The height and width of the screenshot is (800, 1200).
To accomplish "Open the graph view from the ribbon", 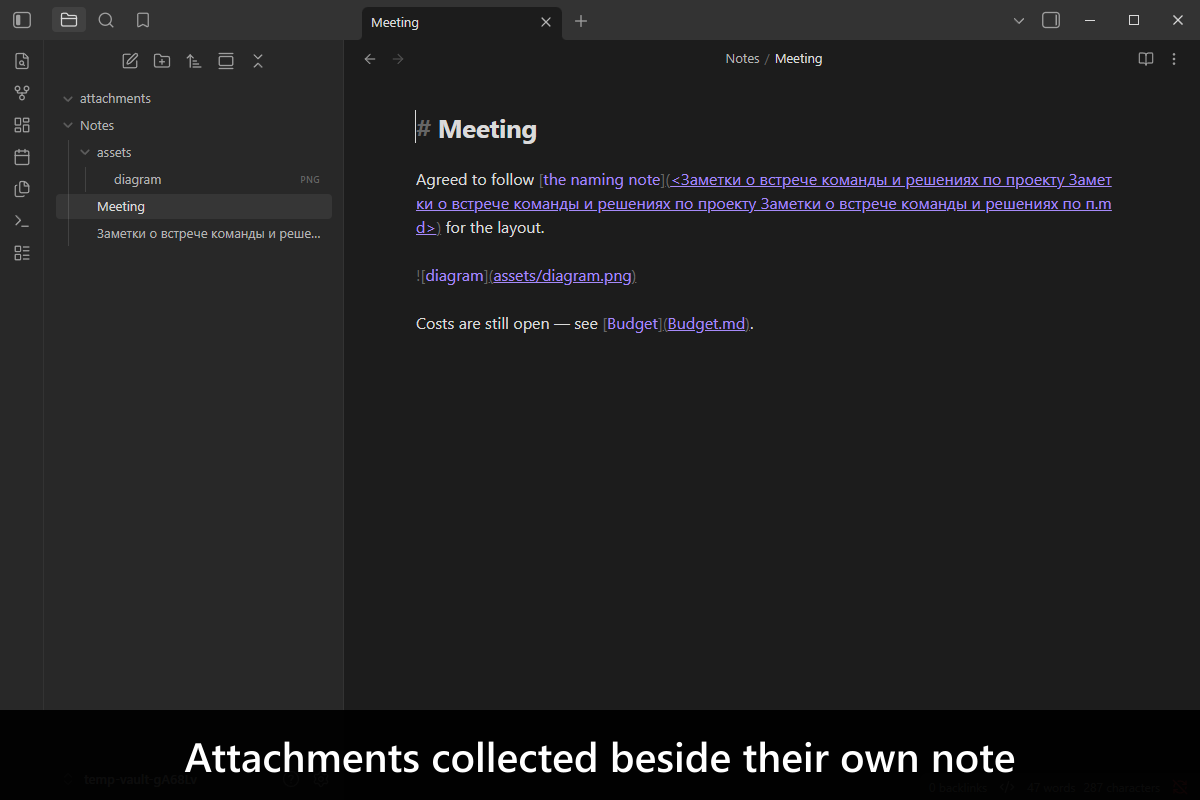I will click(x=22, y=93).
